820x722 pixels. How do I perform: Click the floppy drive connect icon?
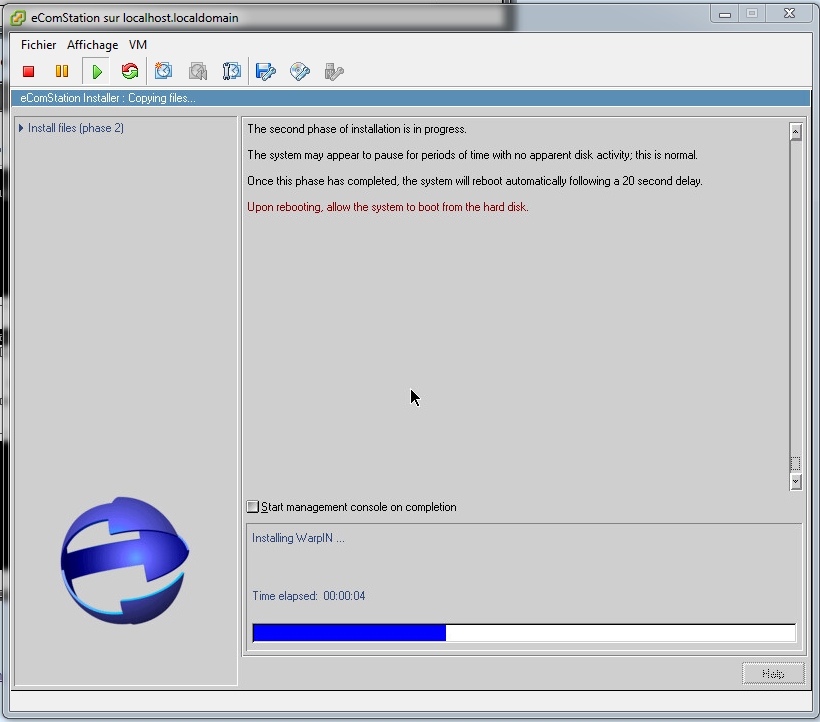266,71
